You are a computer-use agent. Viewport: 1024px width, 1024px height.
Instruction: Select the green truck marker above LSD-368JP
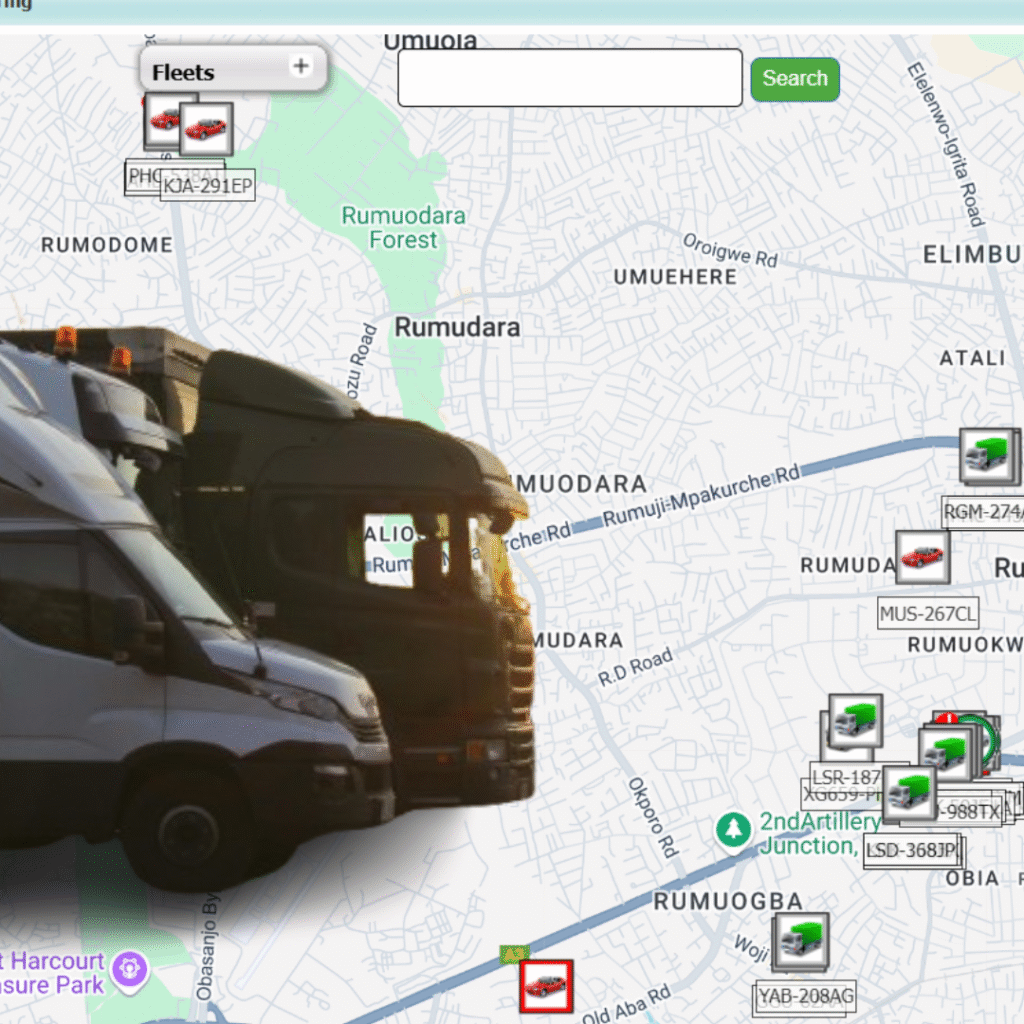click(x=909, y=793)
